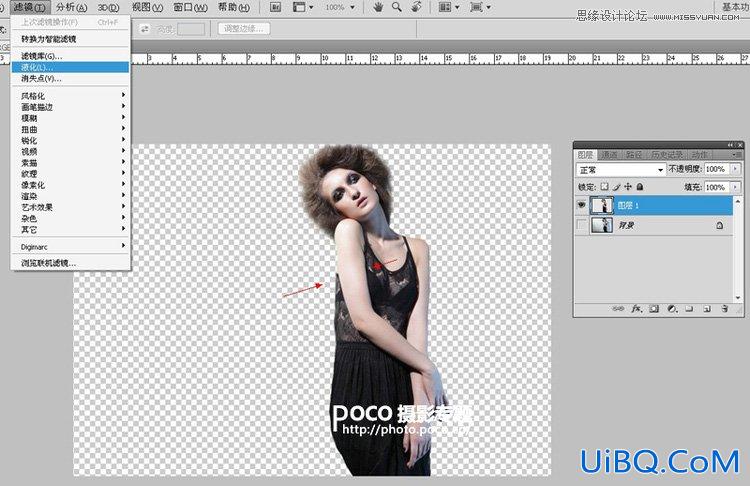
Task: Click the height input field in options bar
Action: coord(191,29)
